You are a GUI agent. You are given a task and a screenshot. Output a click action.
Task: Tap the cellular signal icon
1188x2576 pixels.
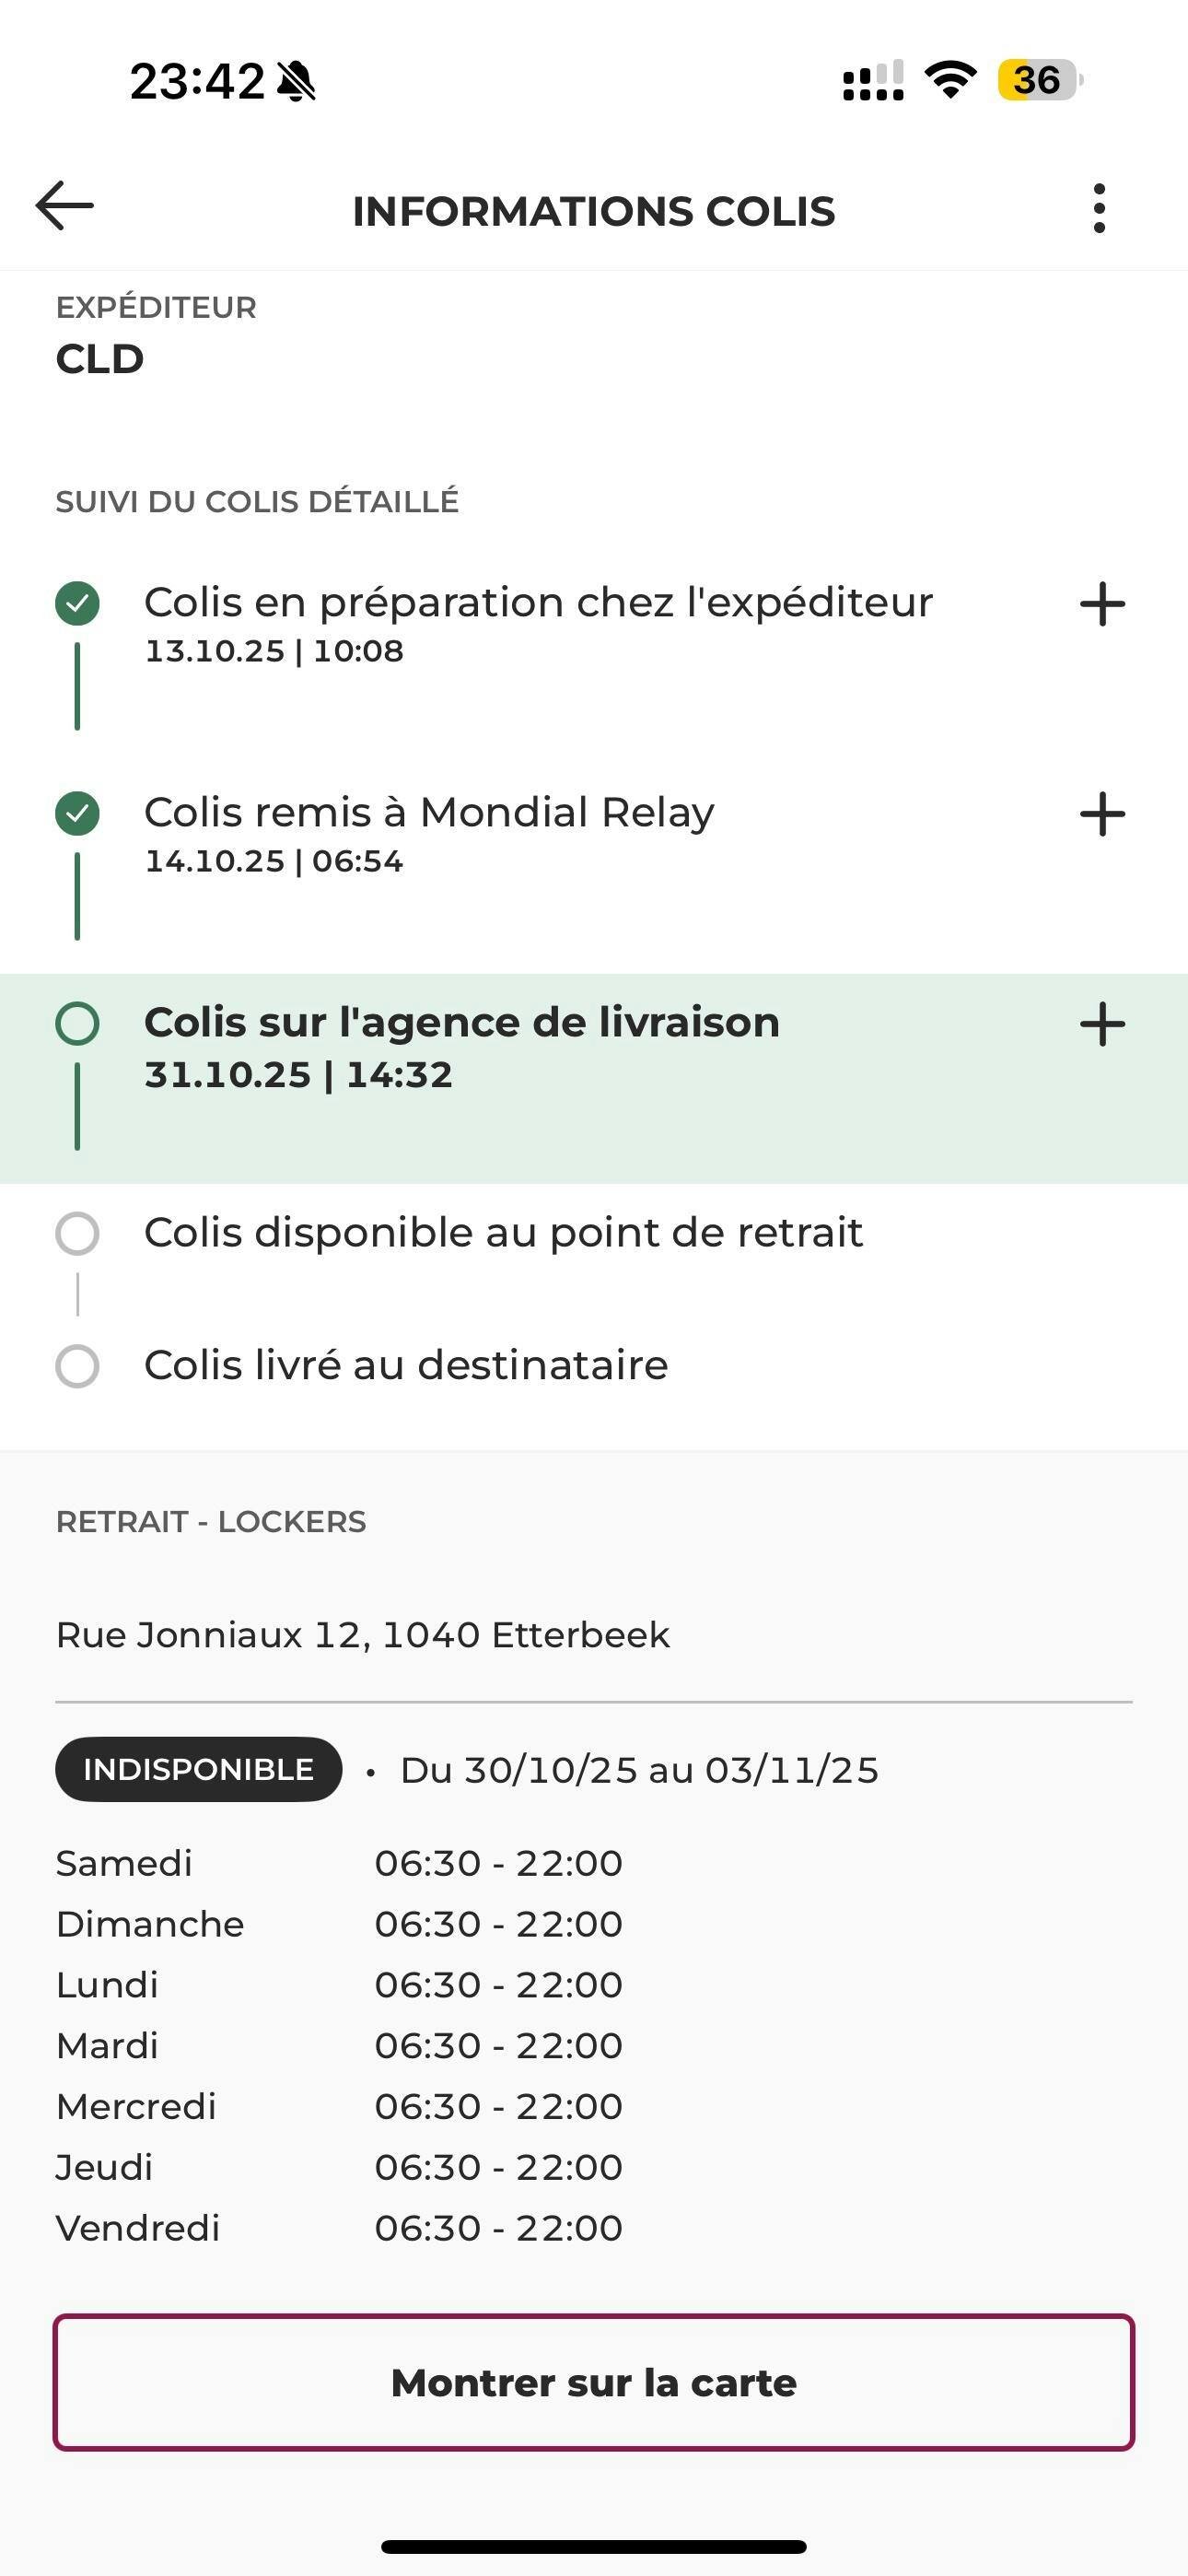[873, 81]
